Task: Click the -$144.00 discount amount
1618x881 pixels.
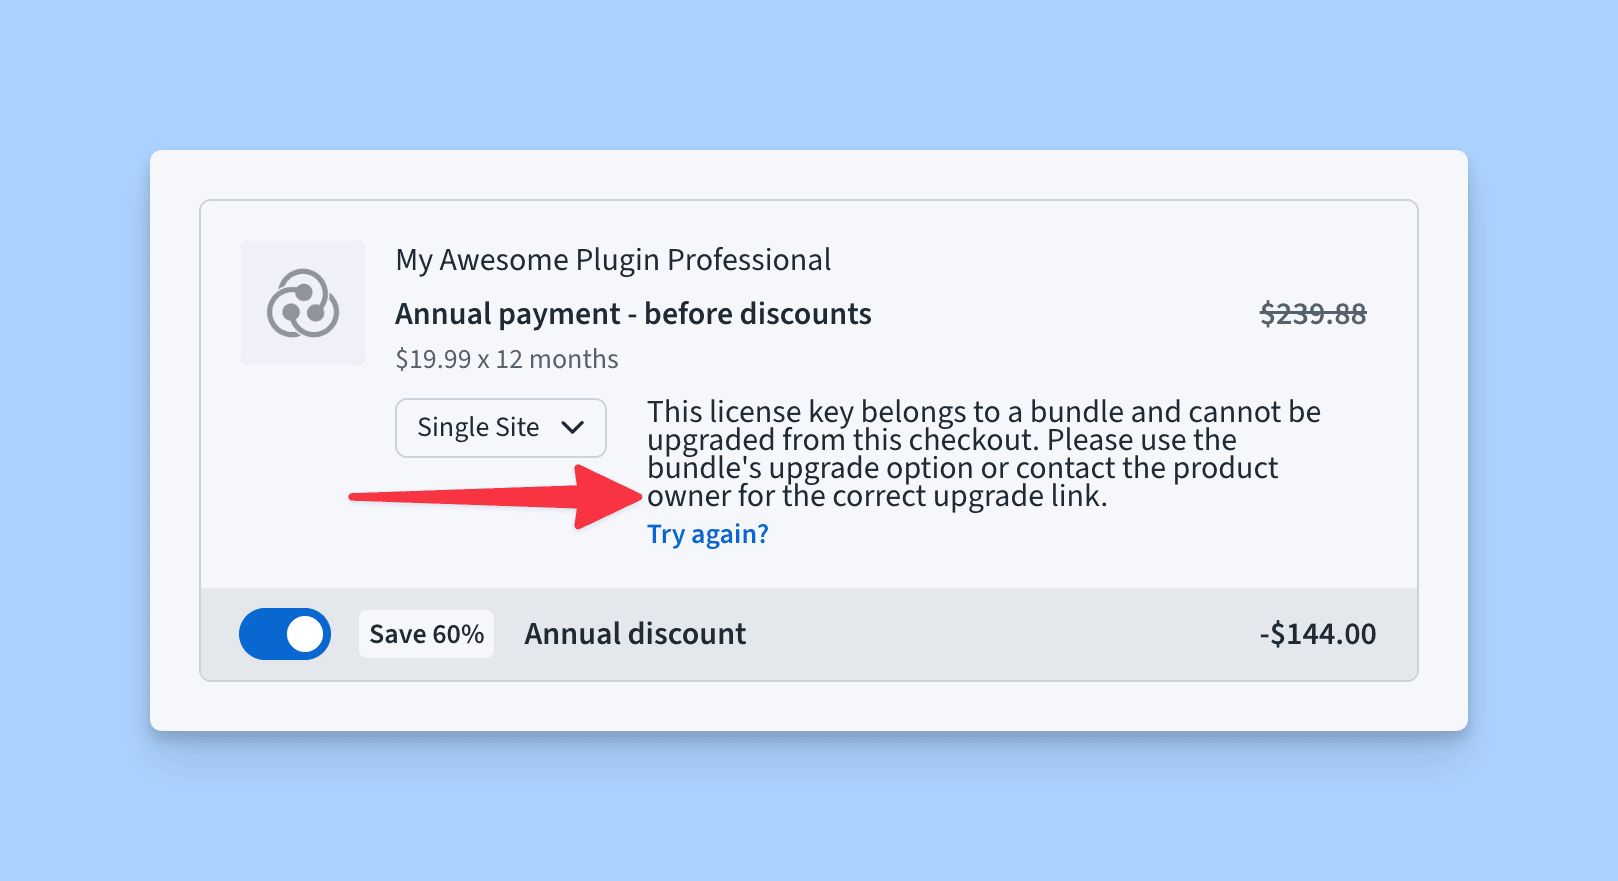Action: pyautogui.click(x=1317, y=634)
